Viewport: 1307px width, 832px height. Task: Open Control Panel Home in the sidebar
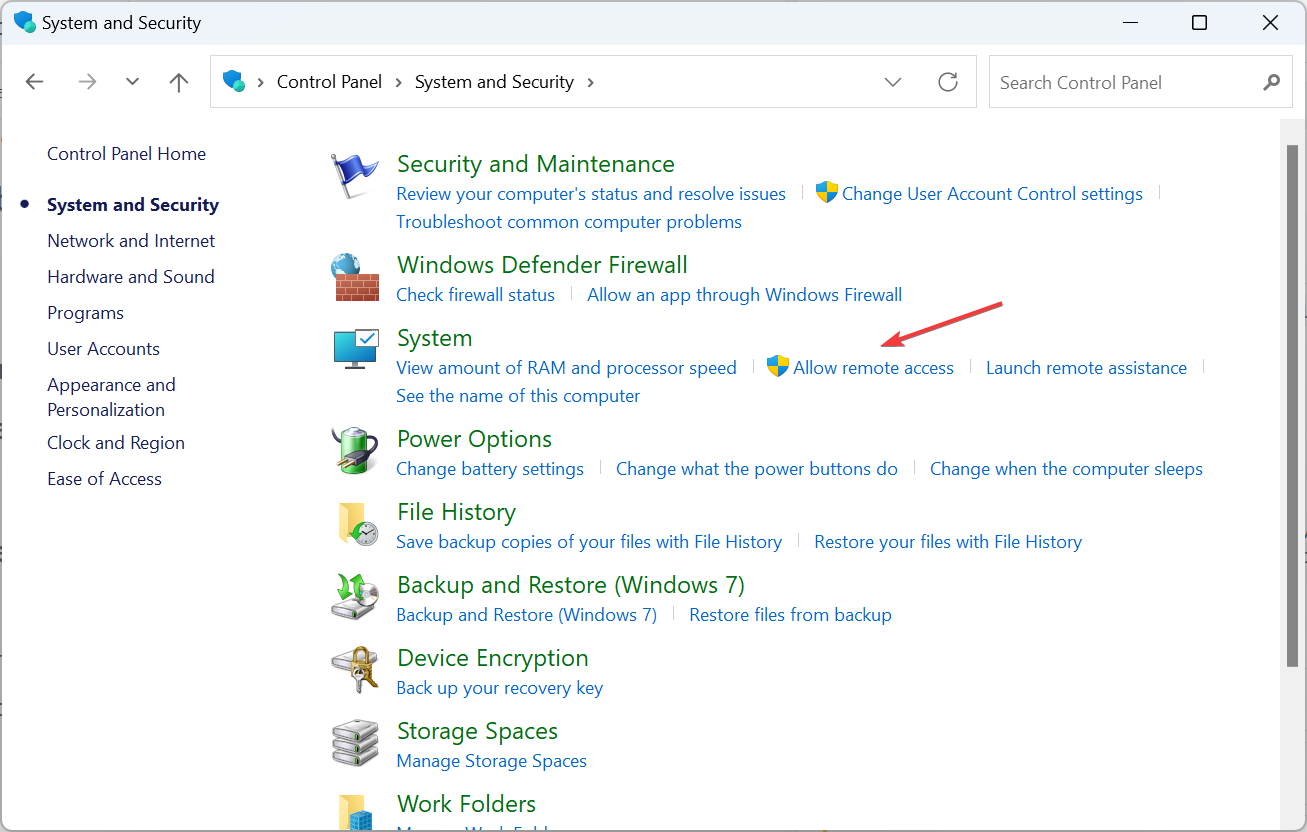[126, 154]
